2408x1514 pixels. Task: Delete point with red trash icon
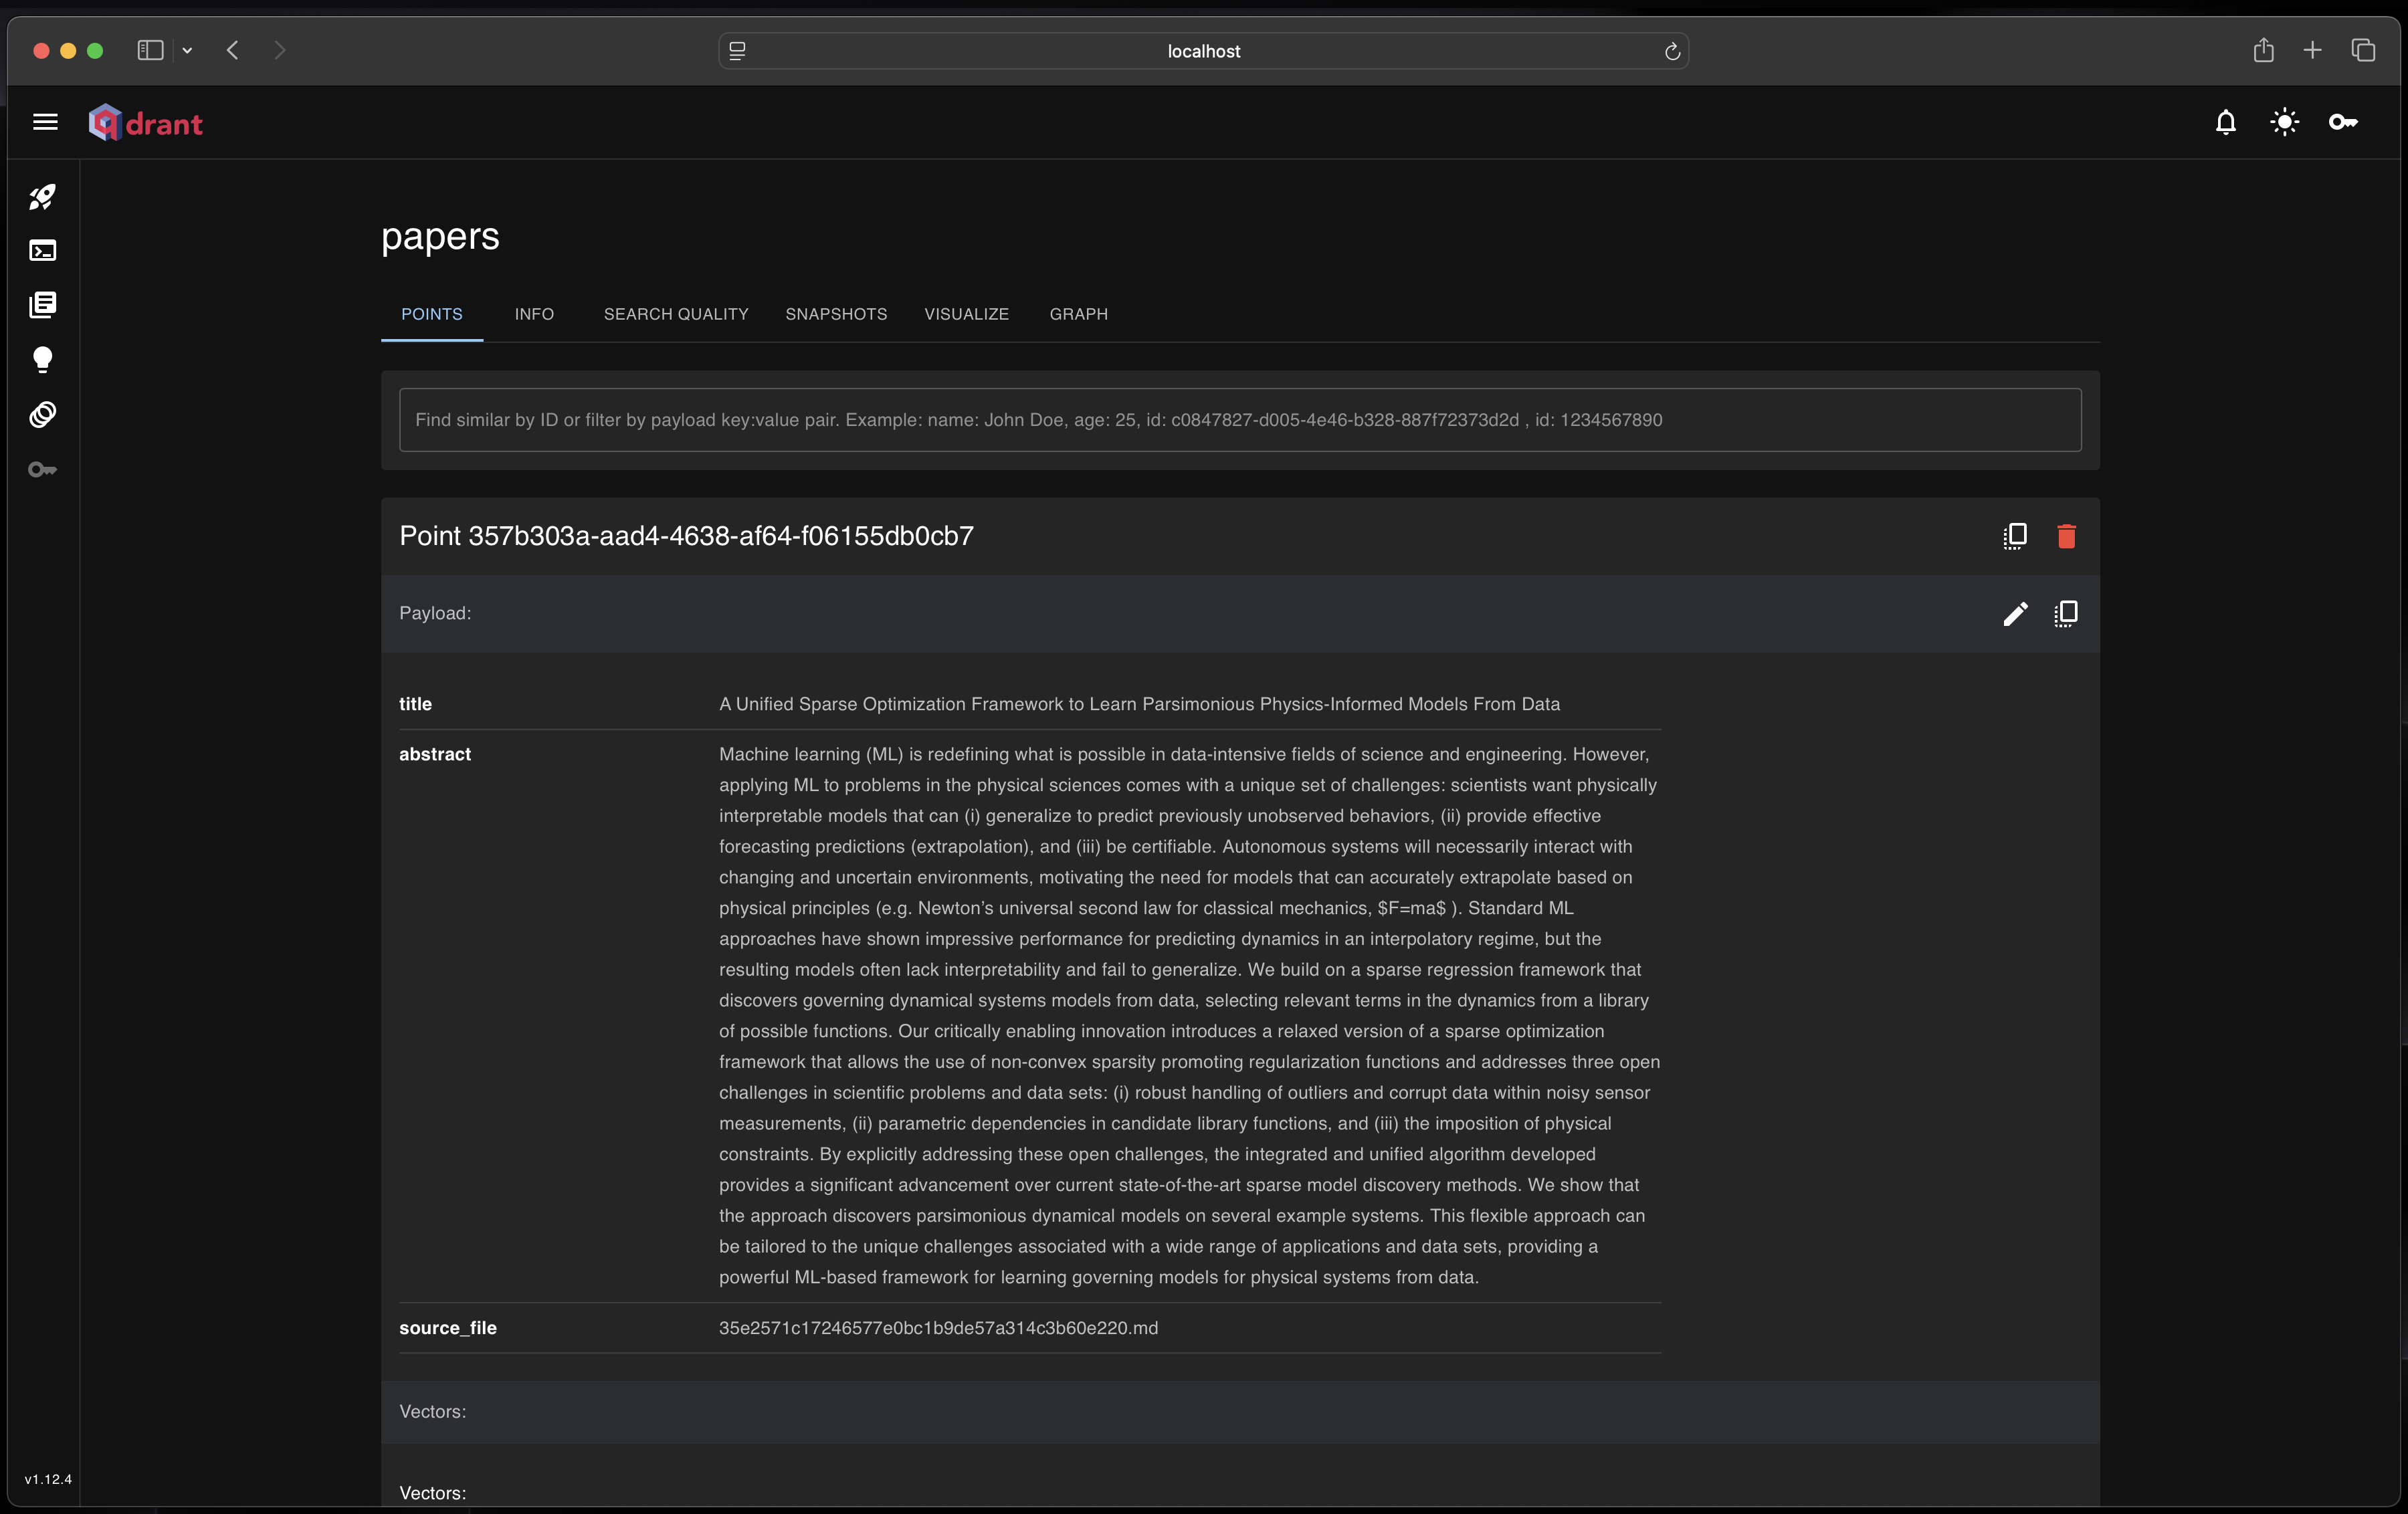[2066, 536]
